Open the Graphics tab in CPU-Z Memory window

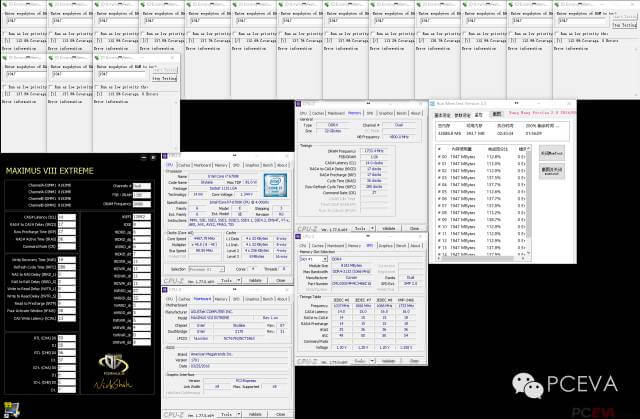pos(386,113)
